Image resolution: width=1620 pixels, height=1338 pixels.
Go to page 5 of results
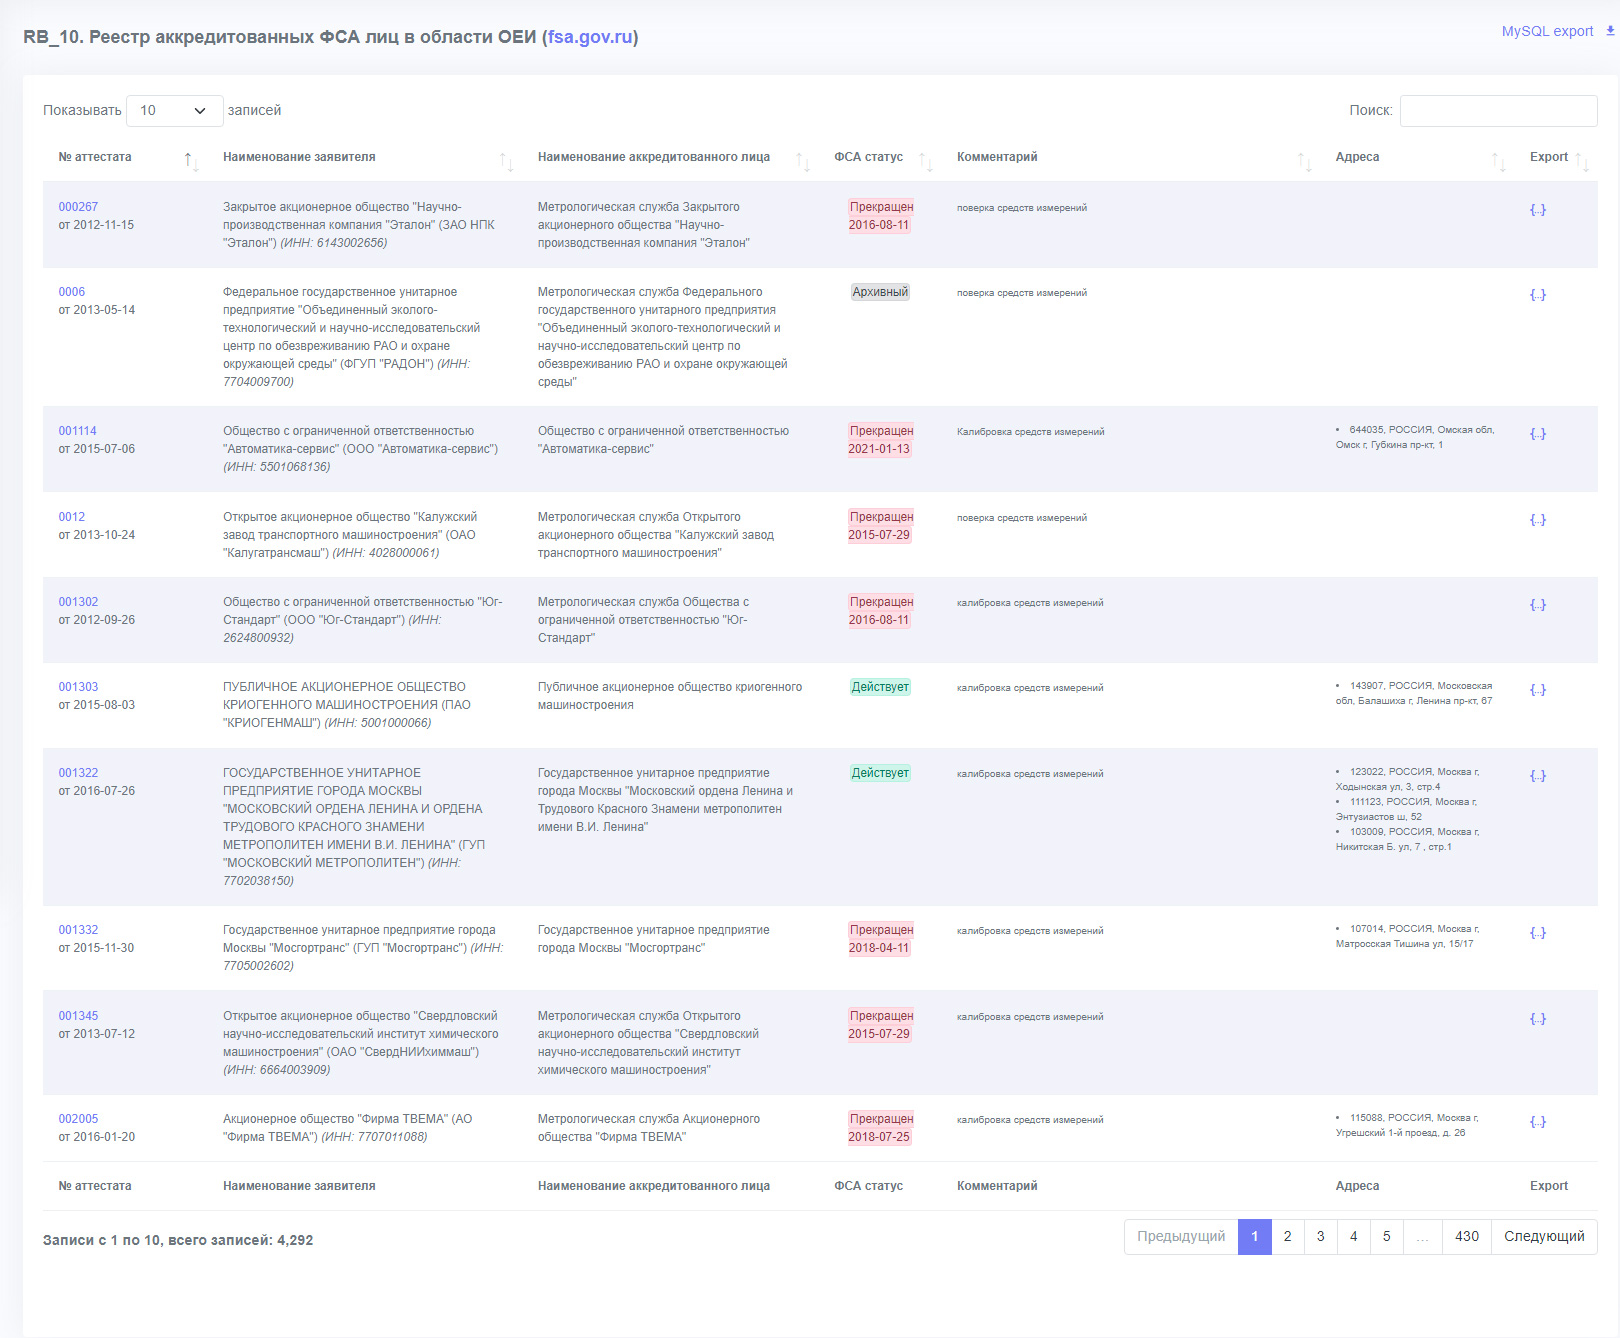[x=1386, y=1236]
